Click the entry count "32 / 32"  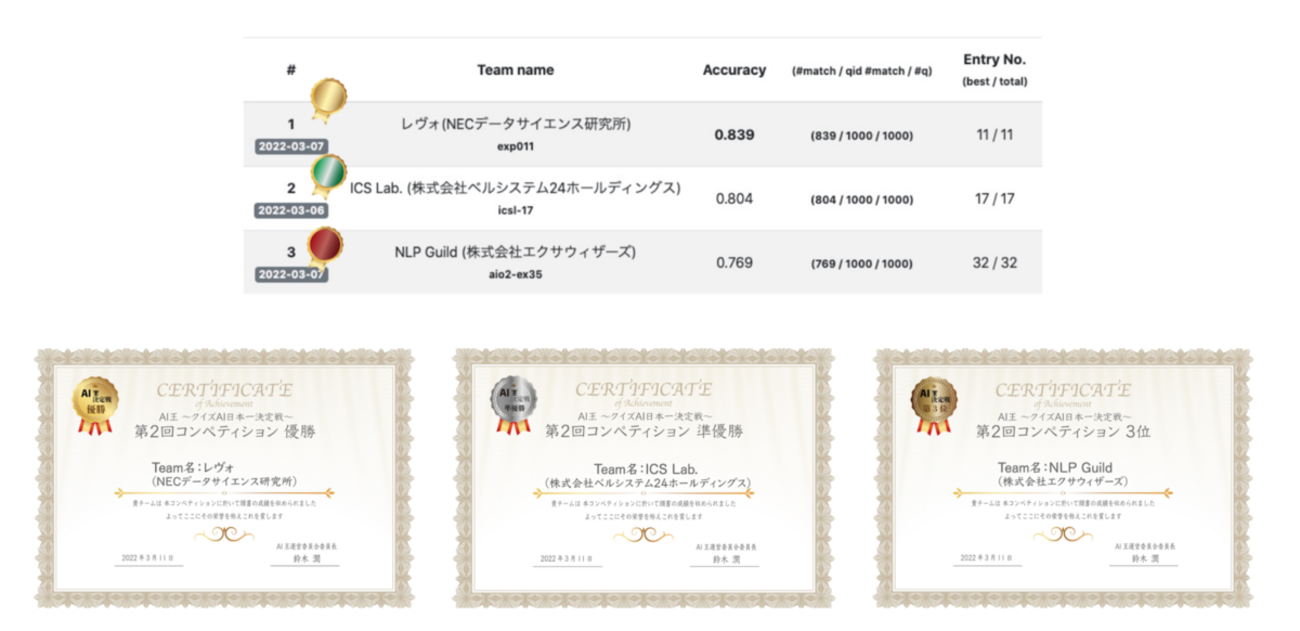(994, 262)
